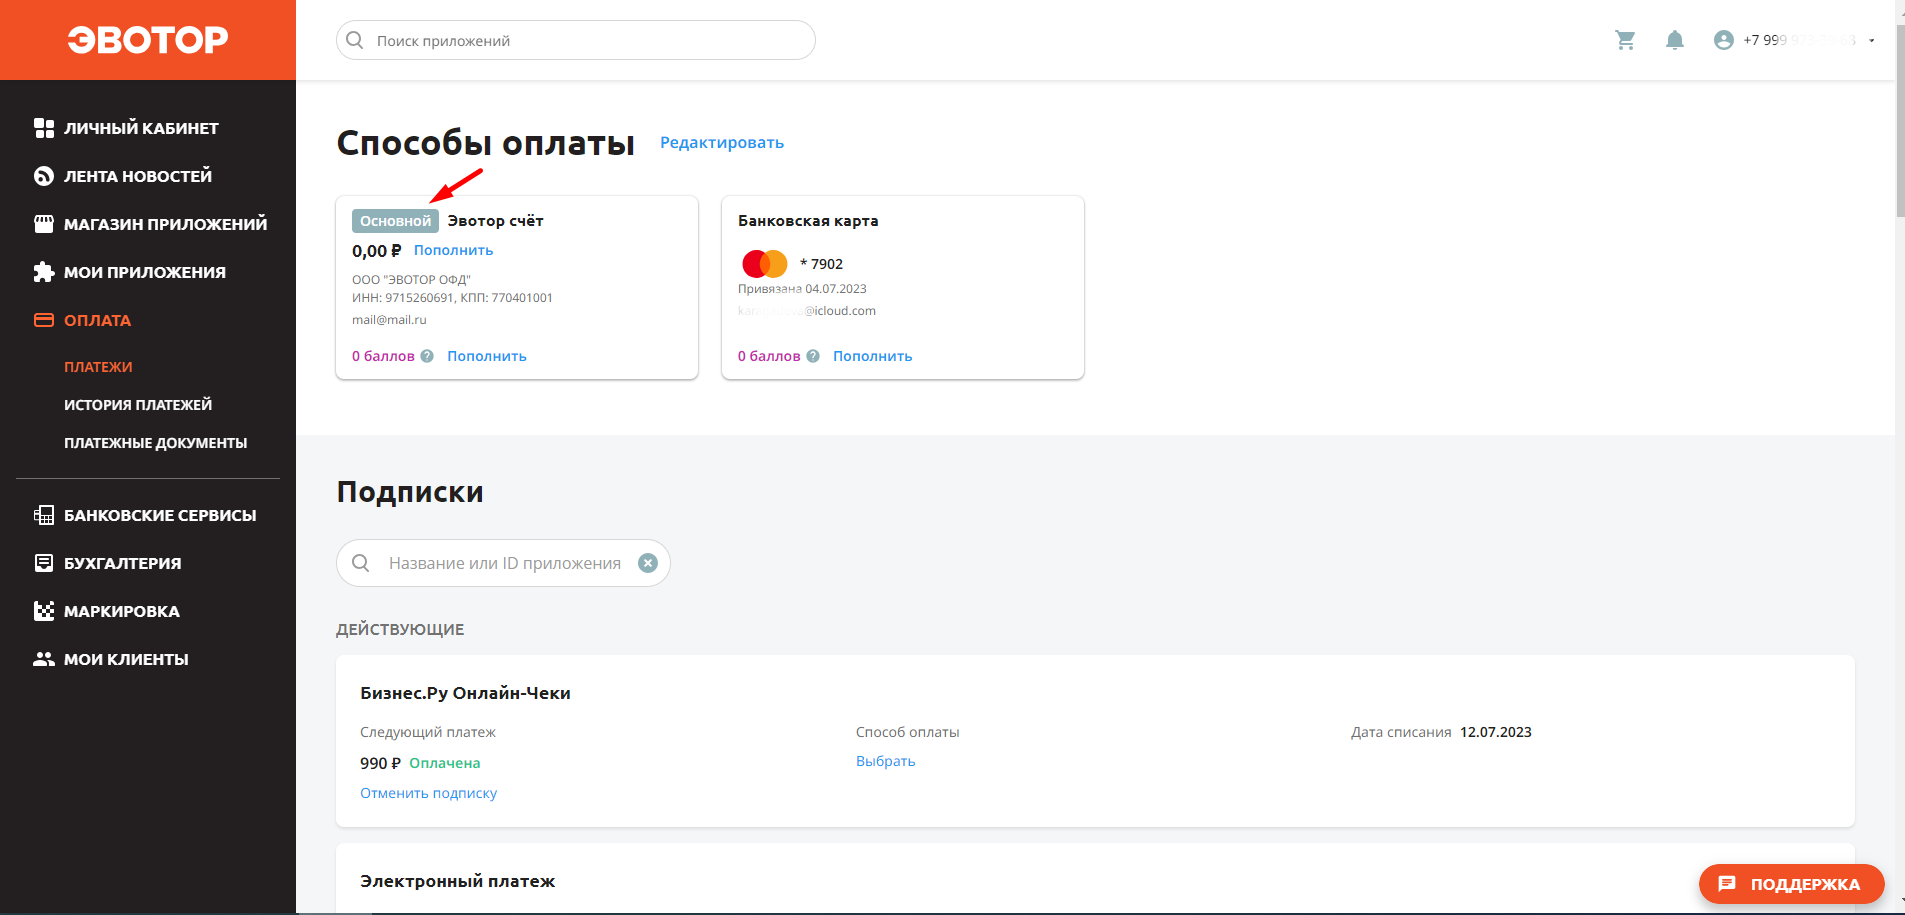This screenshot has height=915, width=1905.
Task: Click the news feed icon in sidebar
Action: coord(44,176)
